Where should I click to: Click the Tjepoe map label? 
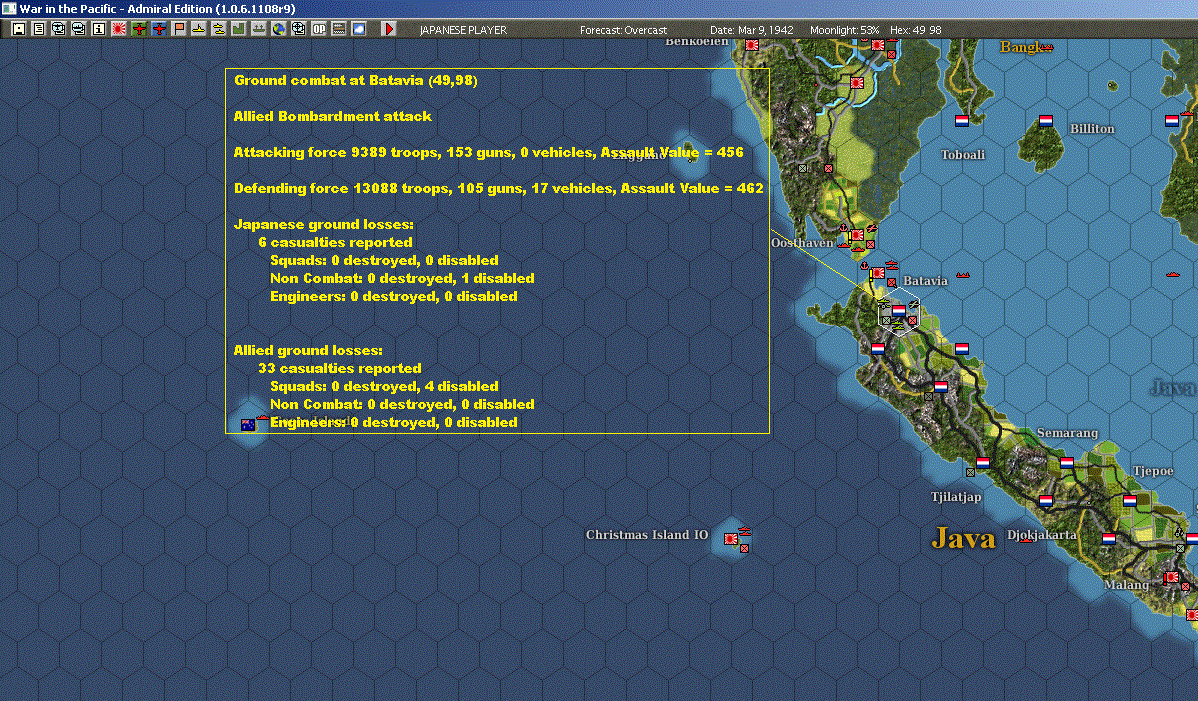pos(1153,470)
